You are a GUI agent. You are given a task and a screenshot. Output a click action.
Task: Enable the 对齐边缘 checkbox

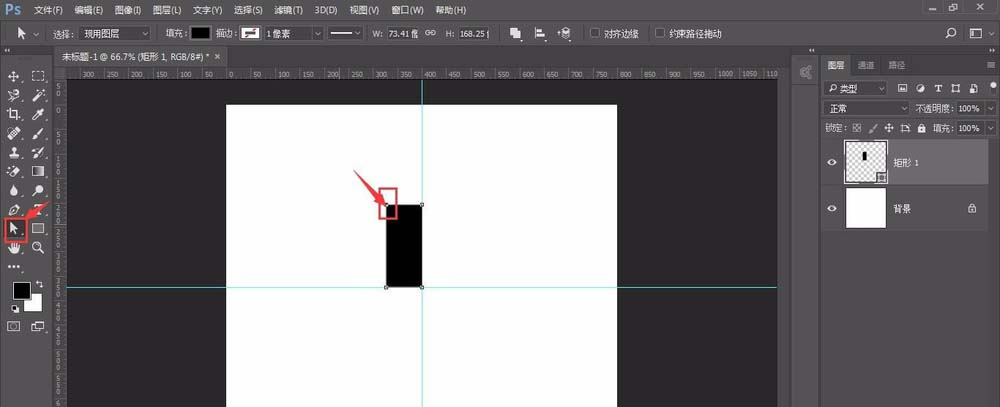[x=594, y=33]
